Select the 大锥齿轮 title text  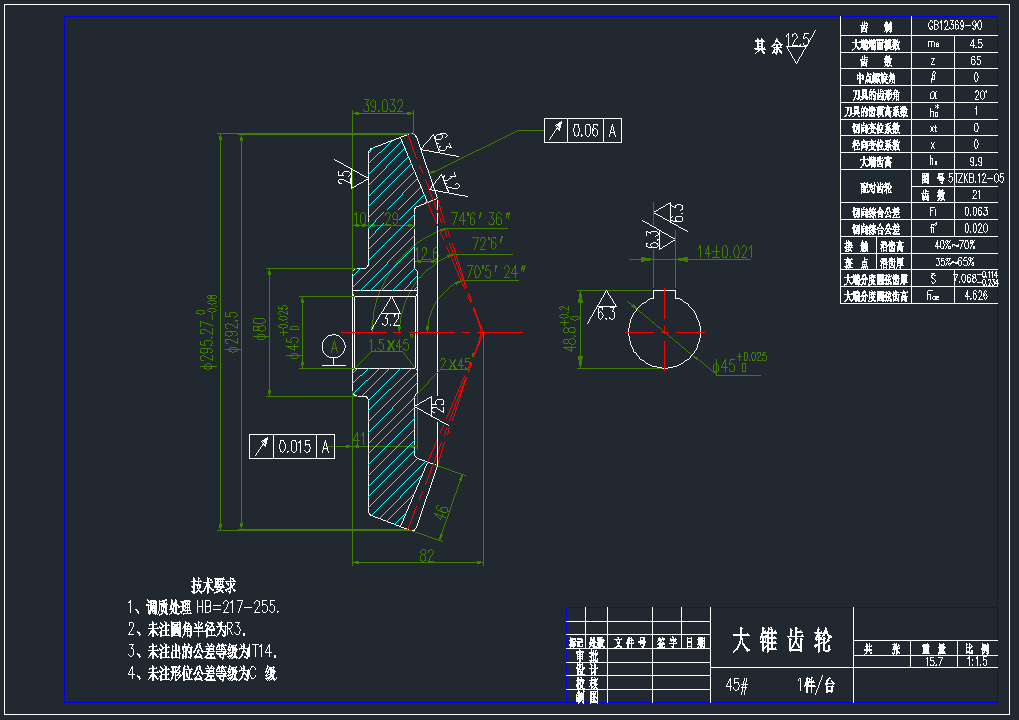[782, 640]
